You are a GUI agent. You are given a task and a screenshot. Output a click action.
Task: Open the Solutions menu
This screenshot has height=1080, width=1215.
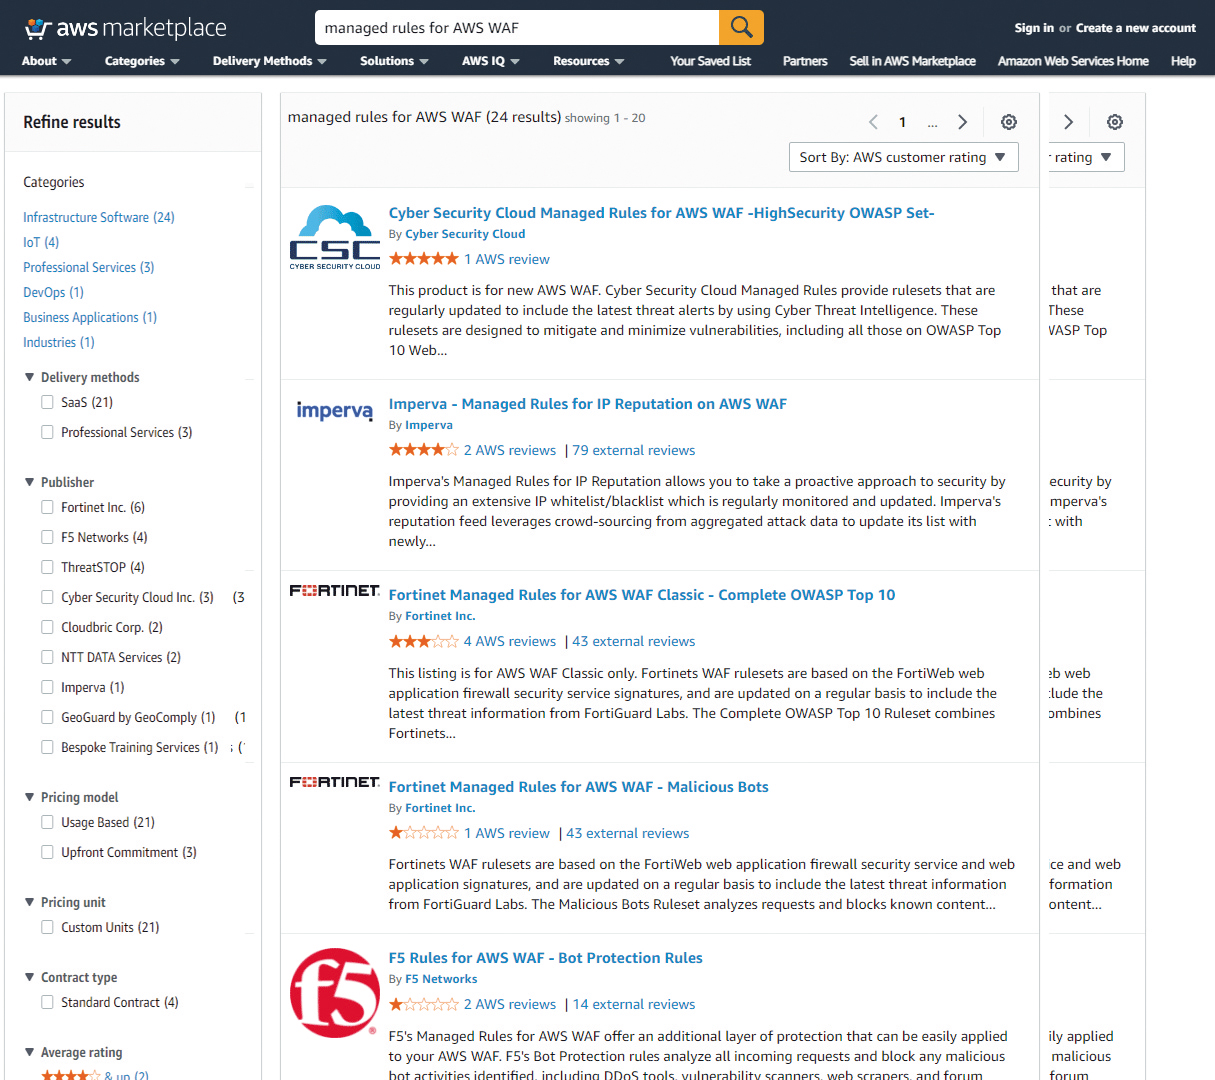pos(394,61)
